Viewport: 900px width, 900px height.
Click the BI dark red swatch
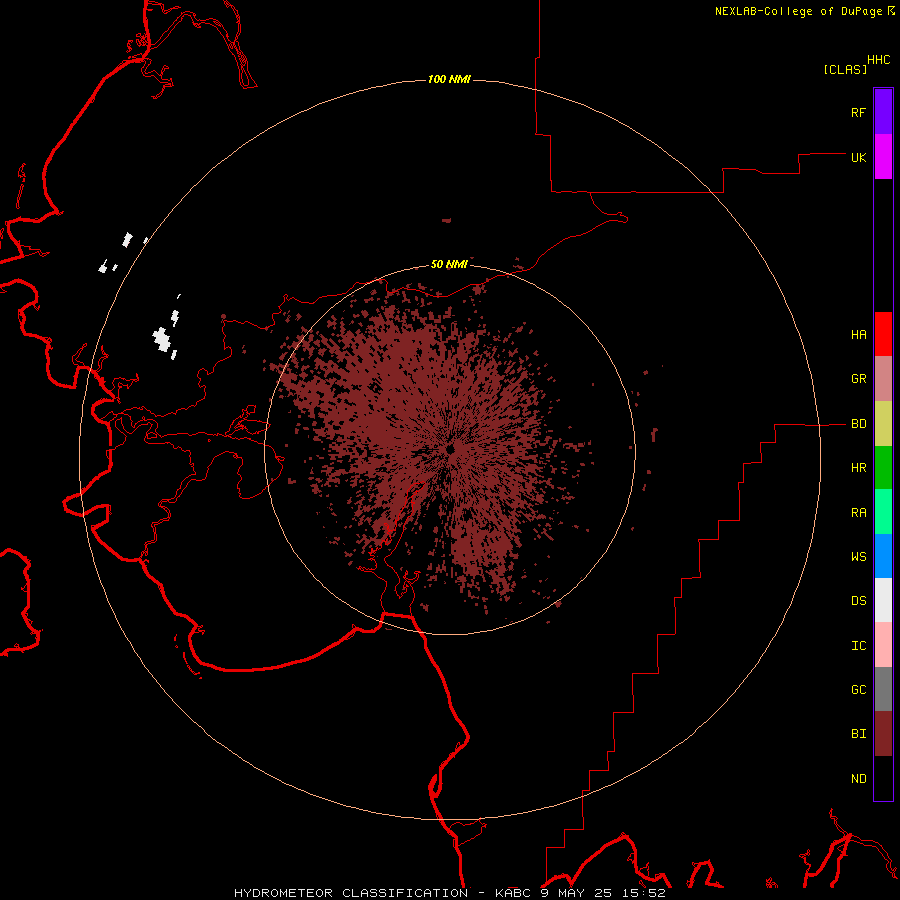pos(883,734)
